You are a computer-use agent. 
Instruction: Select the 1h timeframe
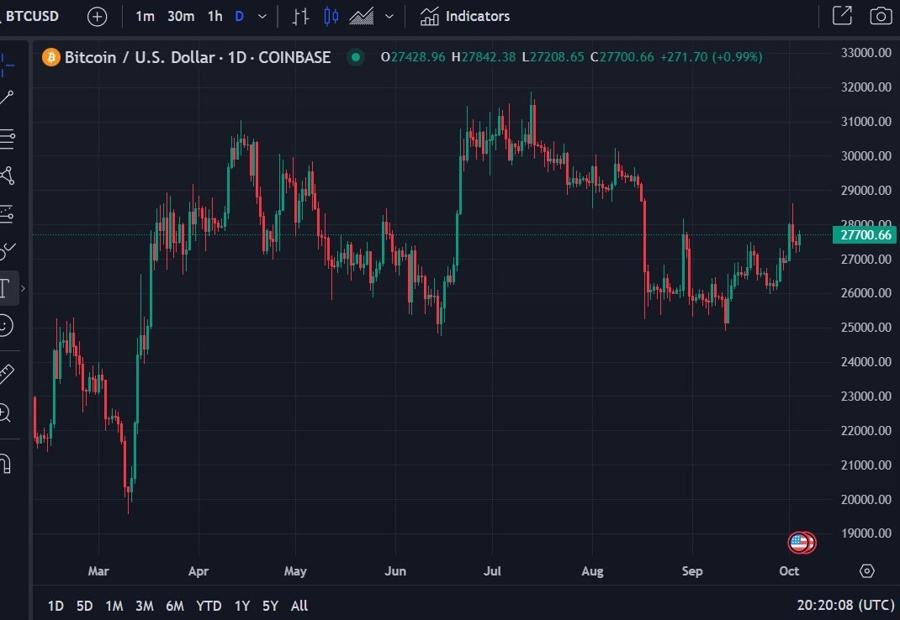click(x=215, y=17)
